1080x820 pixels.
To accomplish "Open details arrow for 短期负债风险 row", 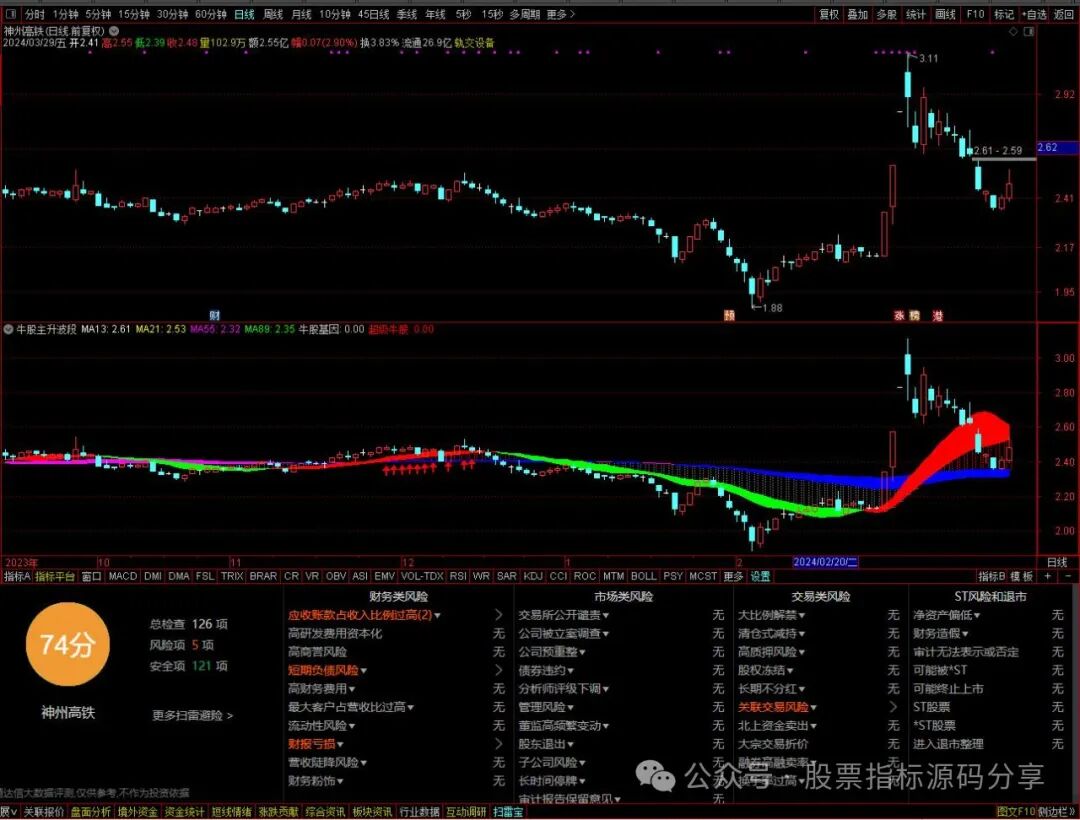I will [x=499, y=670].
